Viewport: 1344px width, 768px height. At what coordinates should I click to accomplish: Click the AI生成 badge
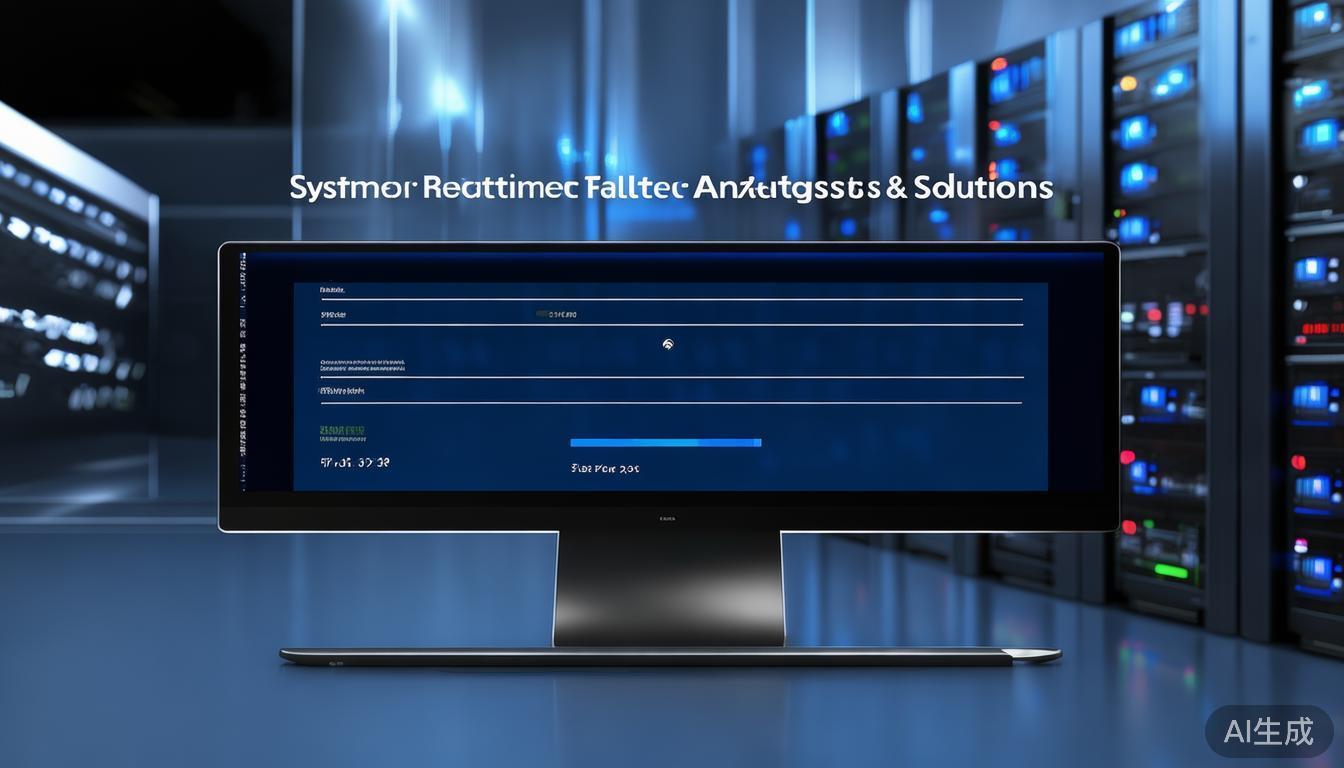[1268, 731]
